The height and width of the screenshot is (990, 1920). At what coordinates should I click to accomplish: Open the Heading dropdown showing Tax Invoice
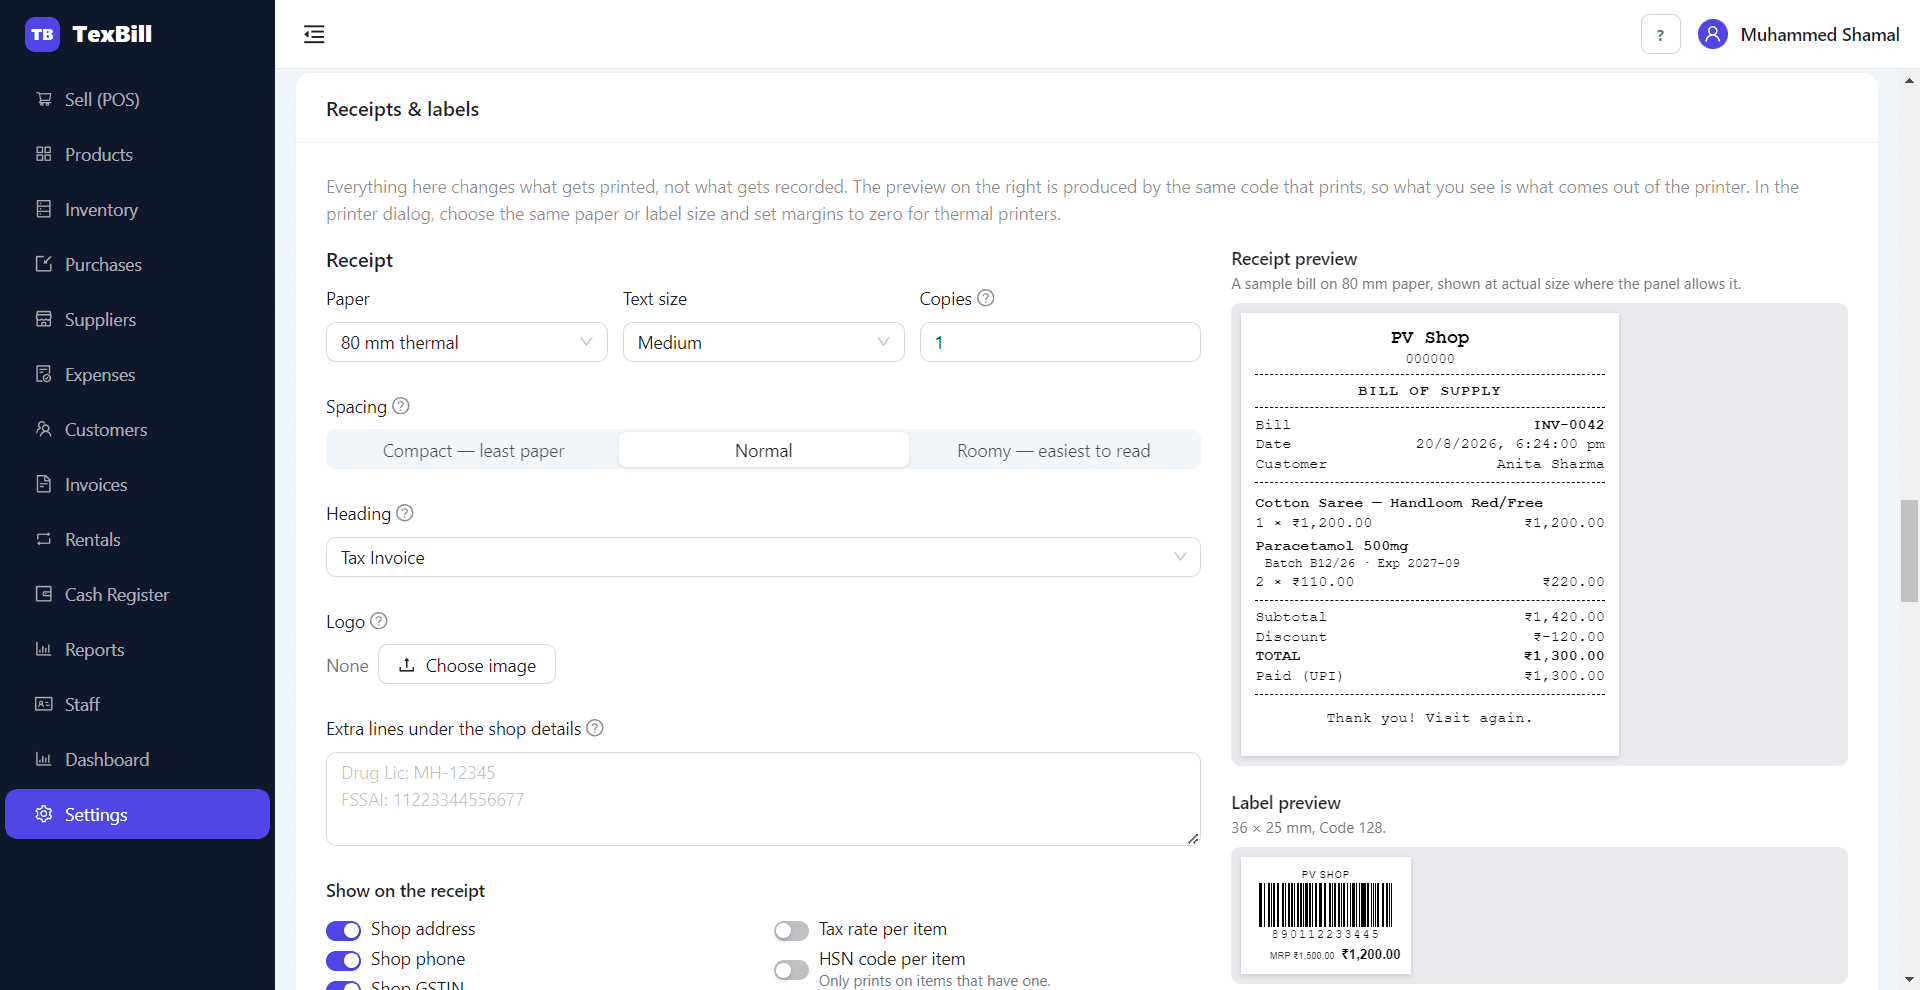point(763,557)
